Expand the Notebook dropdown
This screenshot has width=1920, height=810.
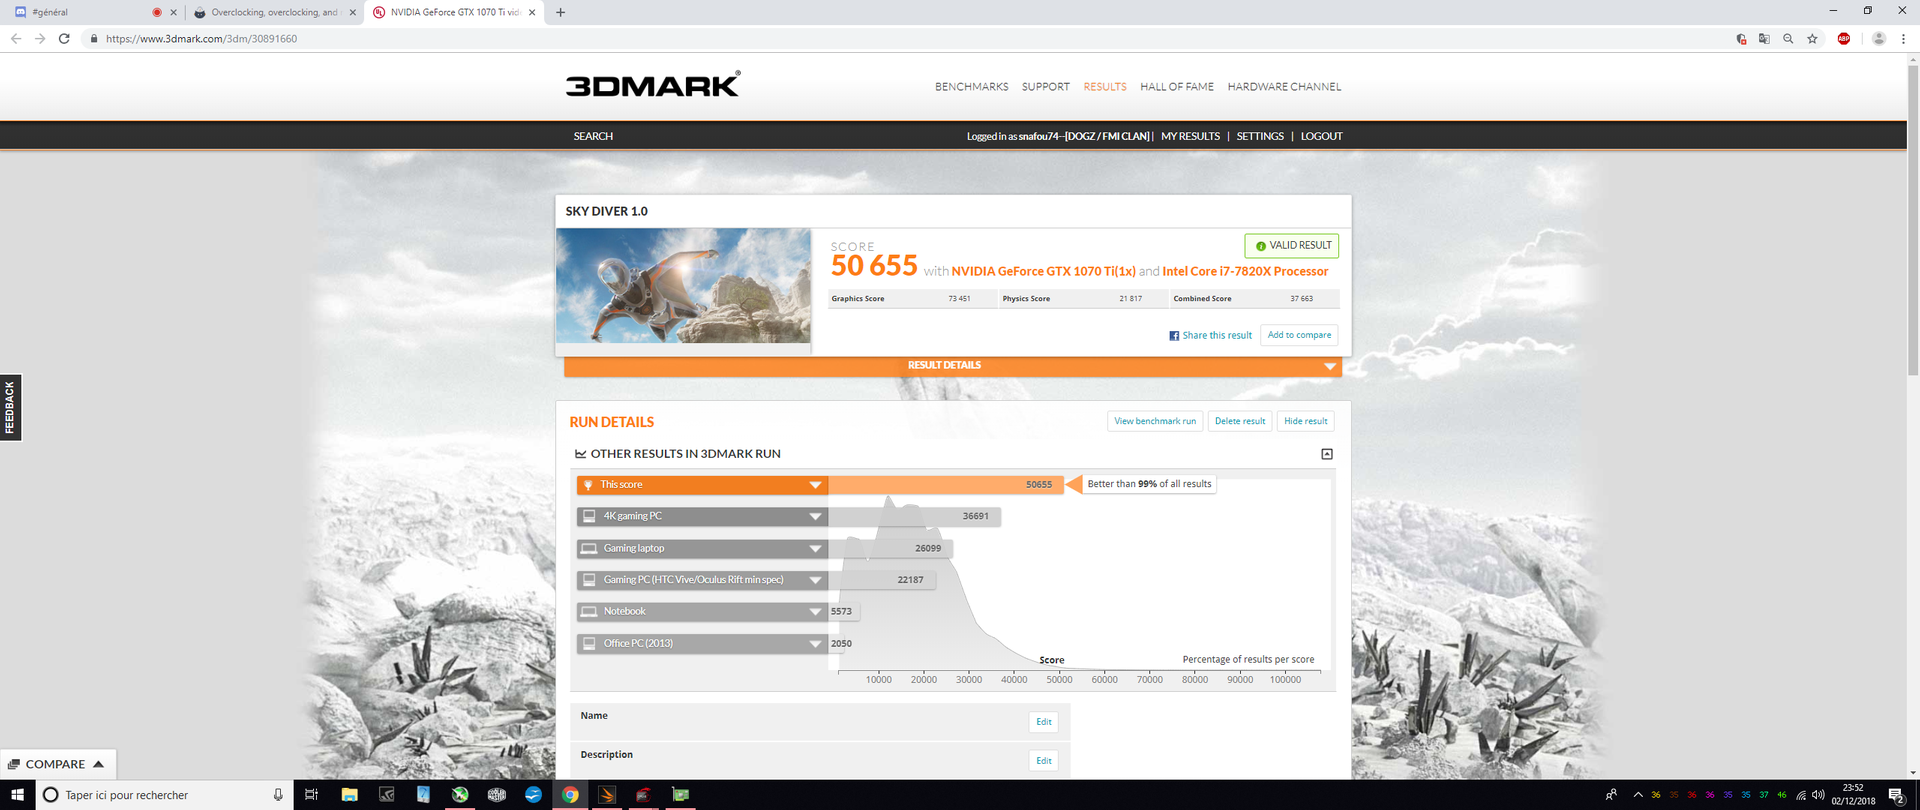815,612
